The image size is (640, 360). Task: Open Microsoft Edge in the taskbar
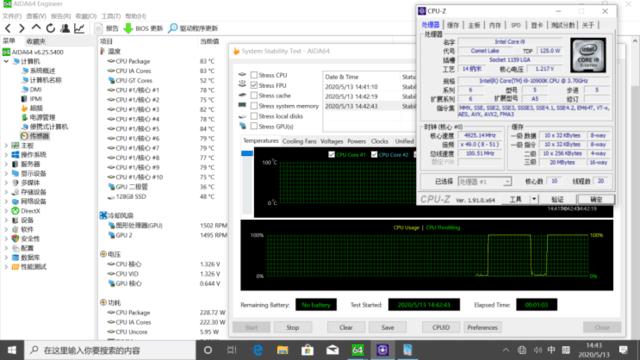click(258, 350)
